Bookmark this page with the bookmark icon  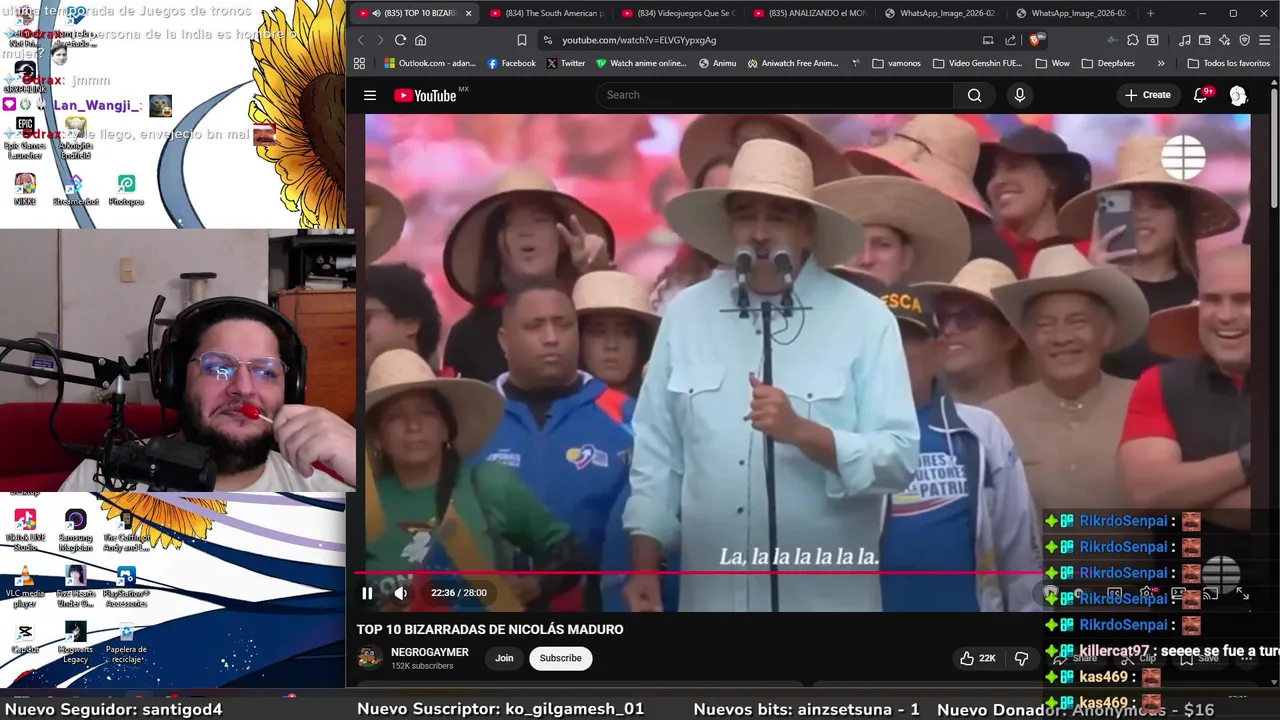pyautogui.click(x=521, y=40)
